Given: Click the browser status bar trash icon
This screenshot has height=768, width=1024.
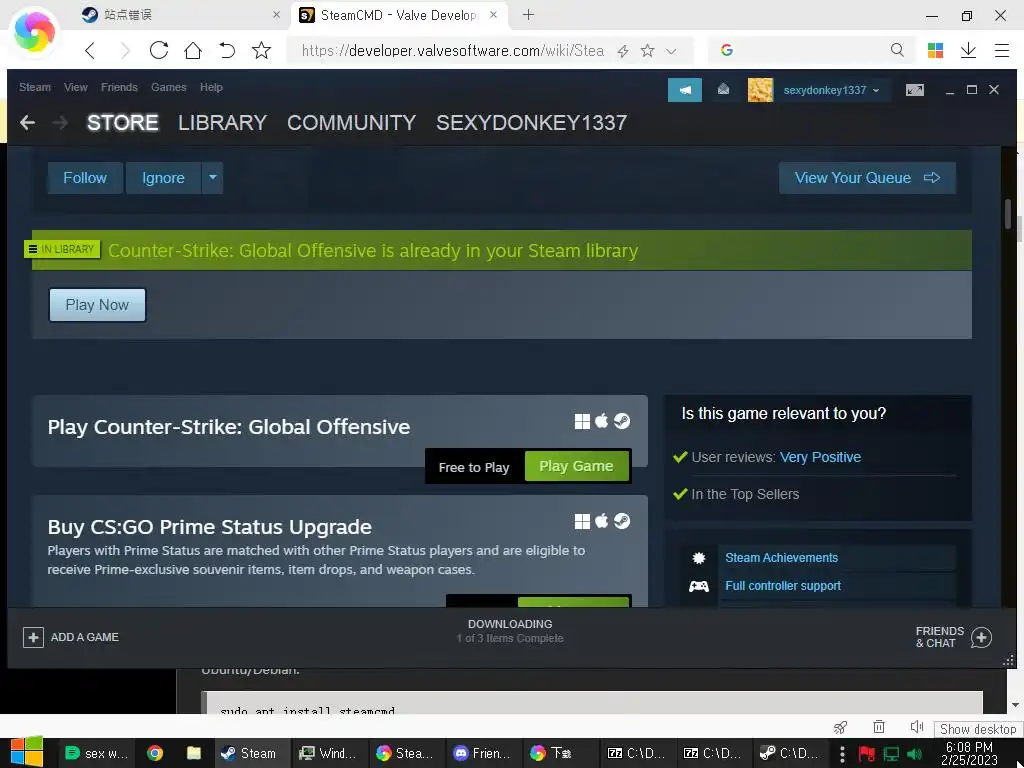Looking at the screenshot, I should [x=879, y=727].
